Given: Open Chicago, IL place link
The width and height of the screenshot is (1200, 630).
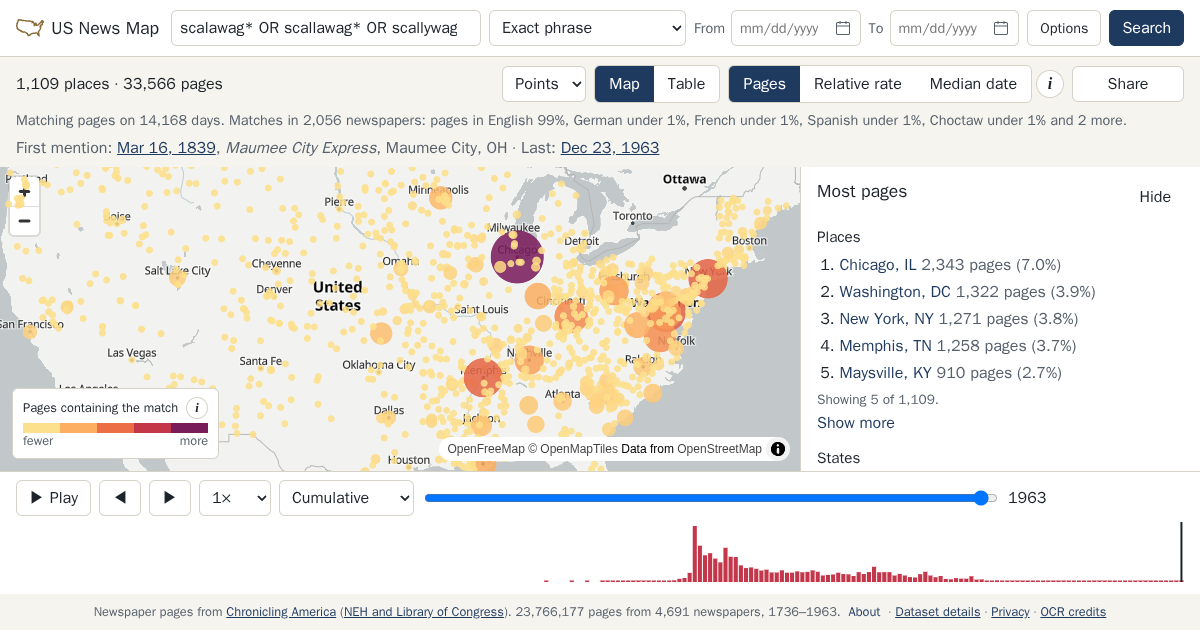Looking at the screenshot, I should tap(878, 265).
